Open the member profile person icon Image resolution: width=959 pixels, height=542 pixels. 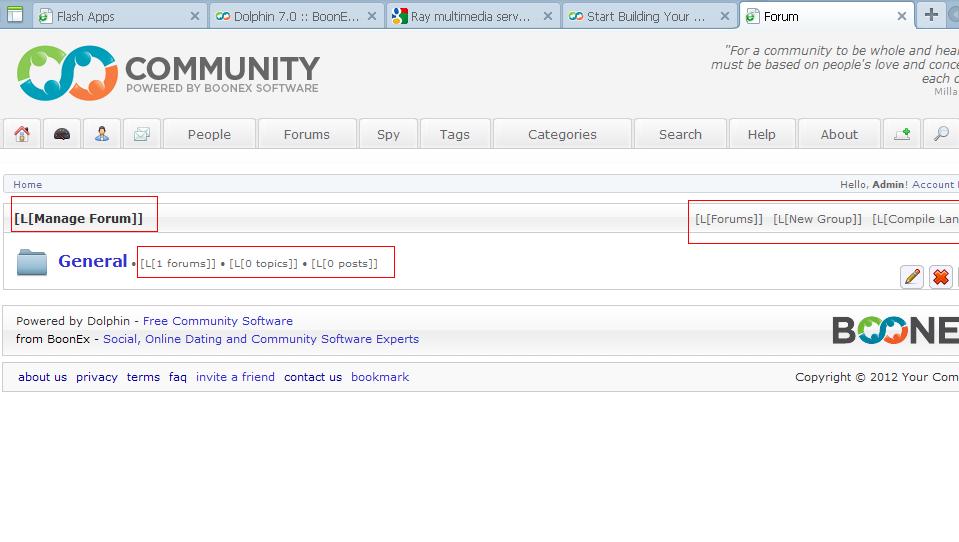click(x=102, y=134)
